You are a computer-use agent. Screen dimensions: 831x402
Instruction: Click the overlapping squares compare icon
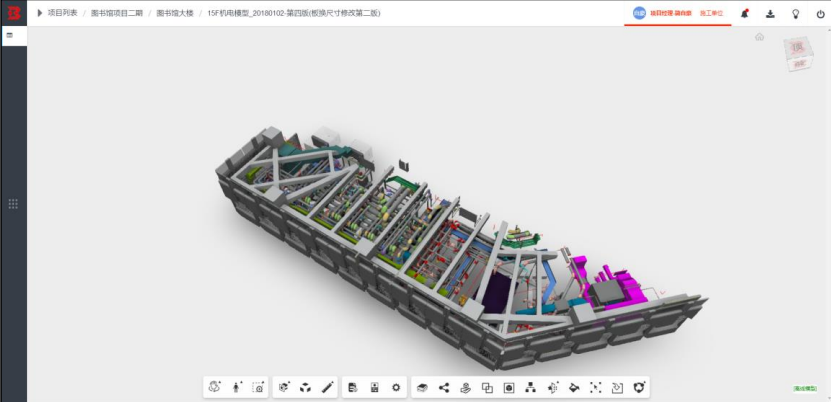[x=487, y=388]
